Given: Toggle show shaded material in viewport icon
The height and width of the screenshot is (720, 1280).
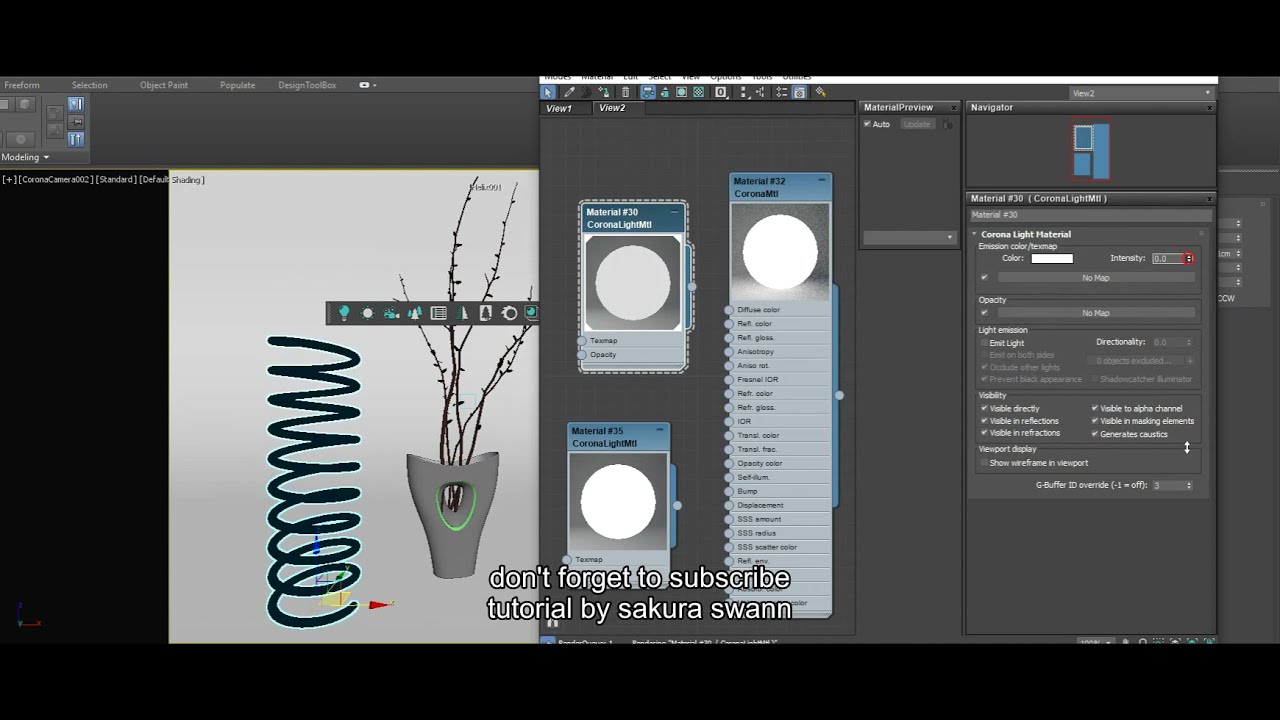Looking at the screenshot, I should pos(682,92).
